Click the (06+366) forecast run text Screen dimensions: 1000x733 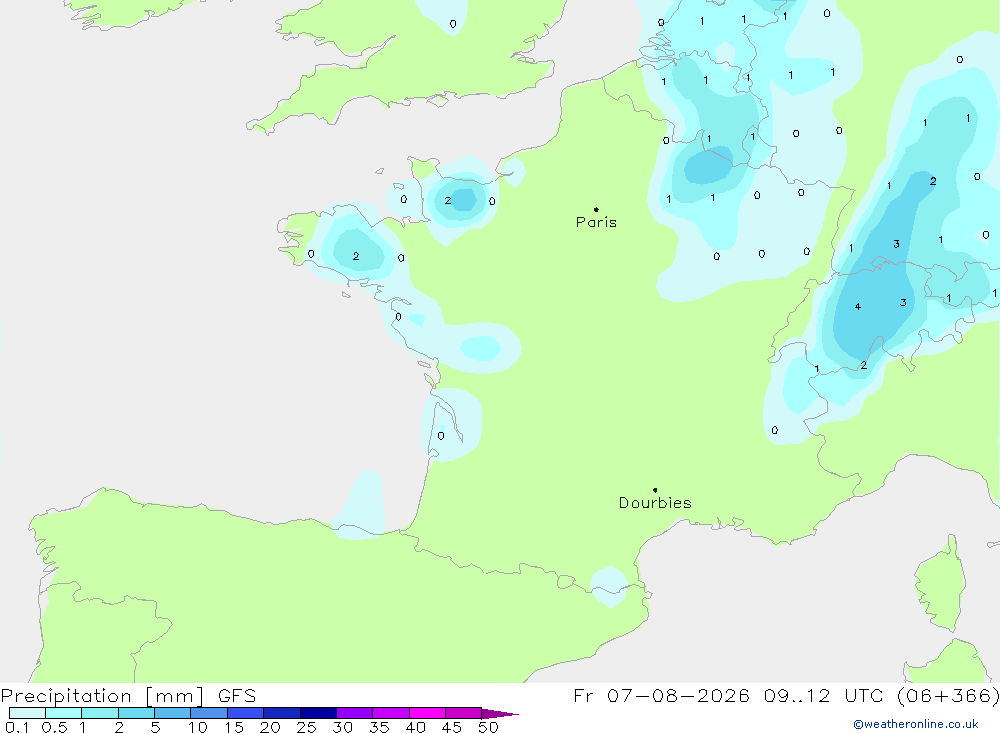948,696
